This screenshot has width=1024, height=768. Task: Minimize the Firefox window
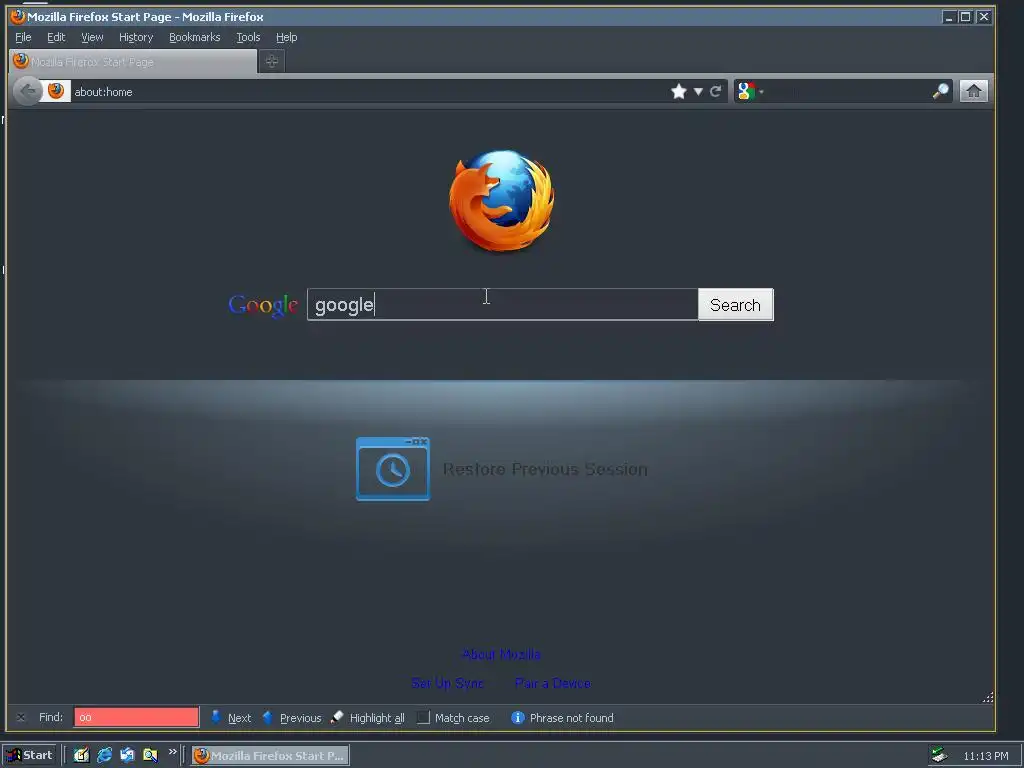[x=948, y=16]
